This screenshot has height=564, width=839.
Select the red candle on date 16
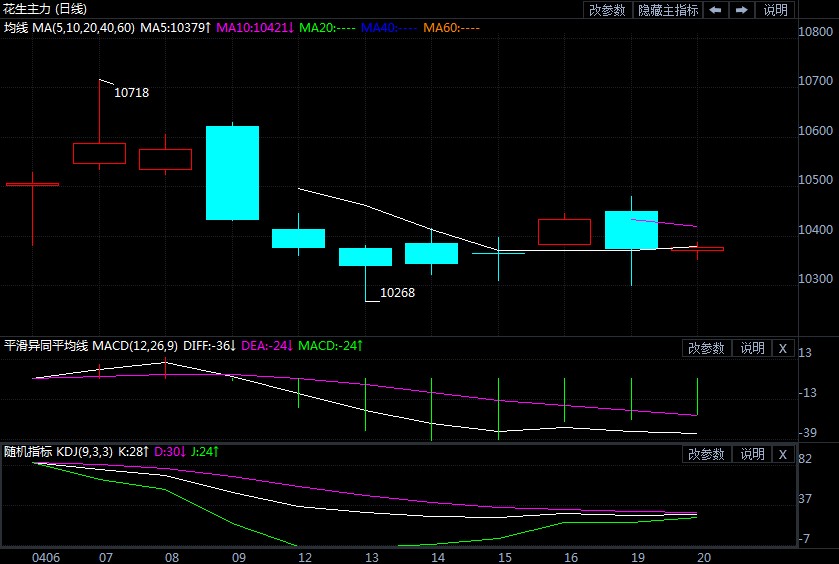[564, 231]
